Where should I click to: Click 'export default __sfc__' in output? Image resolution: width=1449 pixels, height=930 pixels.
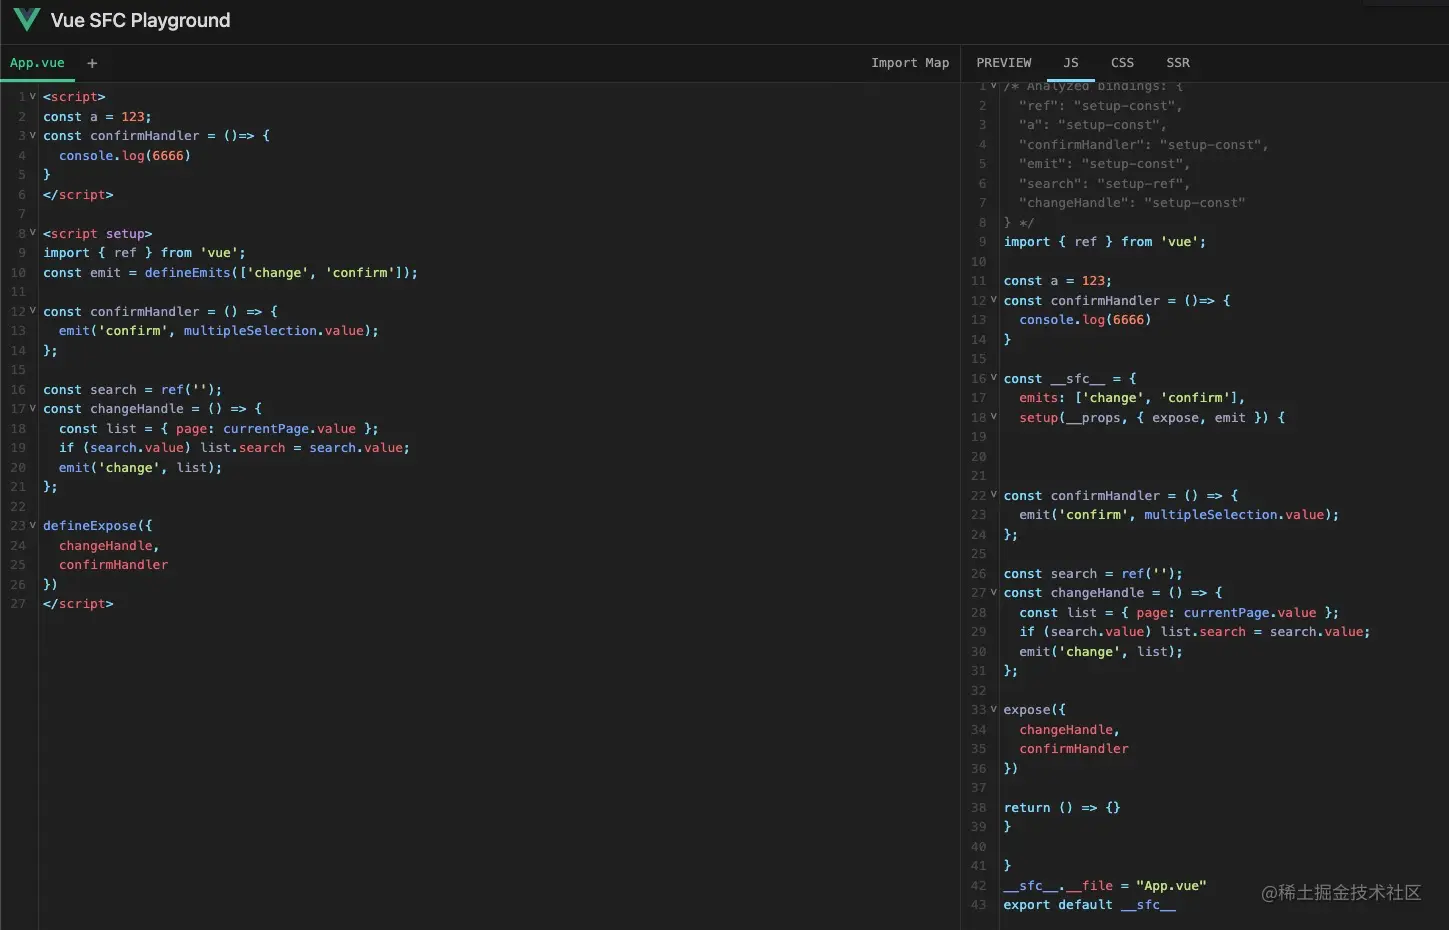point(1090,905)
